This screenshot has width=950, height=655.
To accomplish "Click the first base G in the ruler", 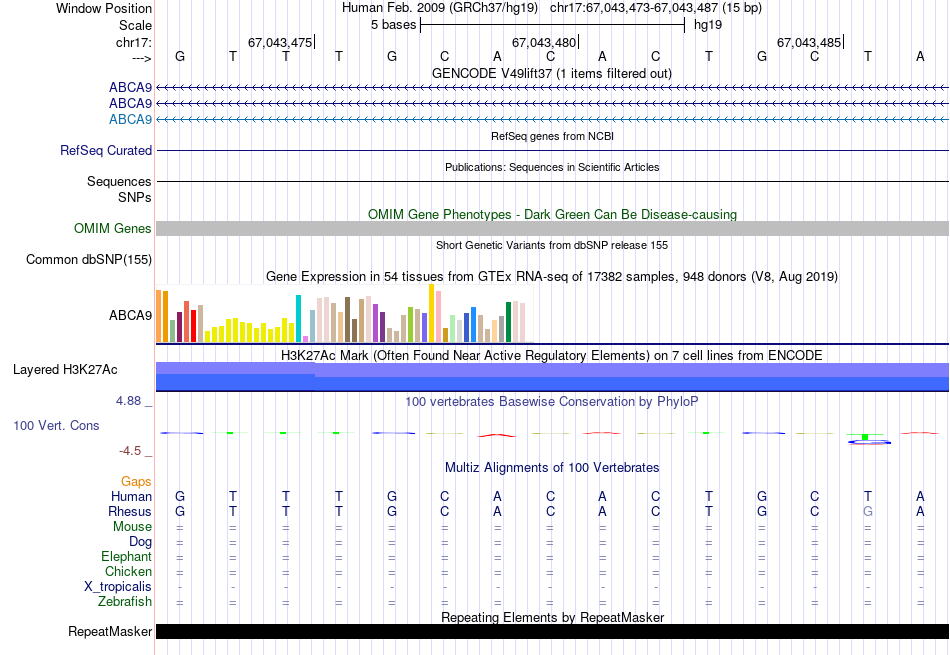I will tap(180, 56).
